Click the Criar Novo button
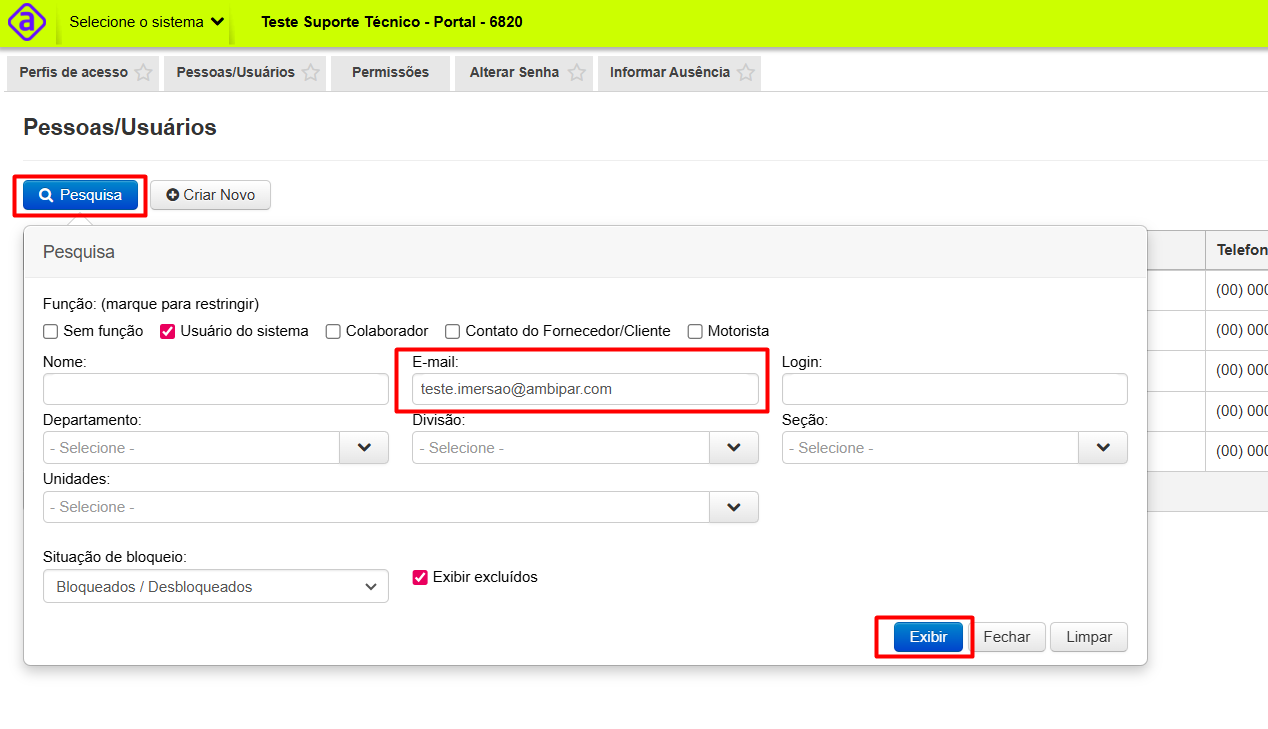 tap(210, 195)
